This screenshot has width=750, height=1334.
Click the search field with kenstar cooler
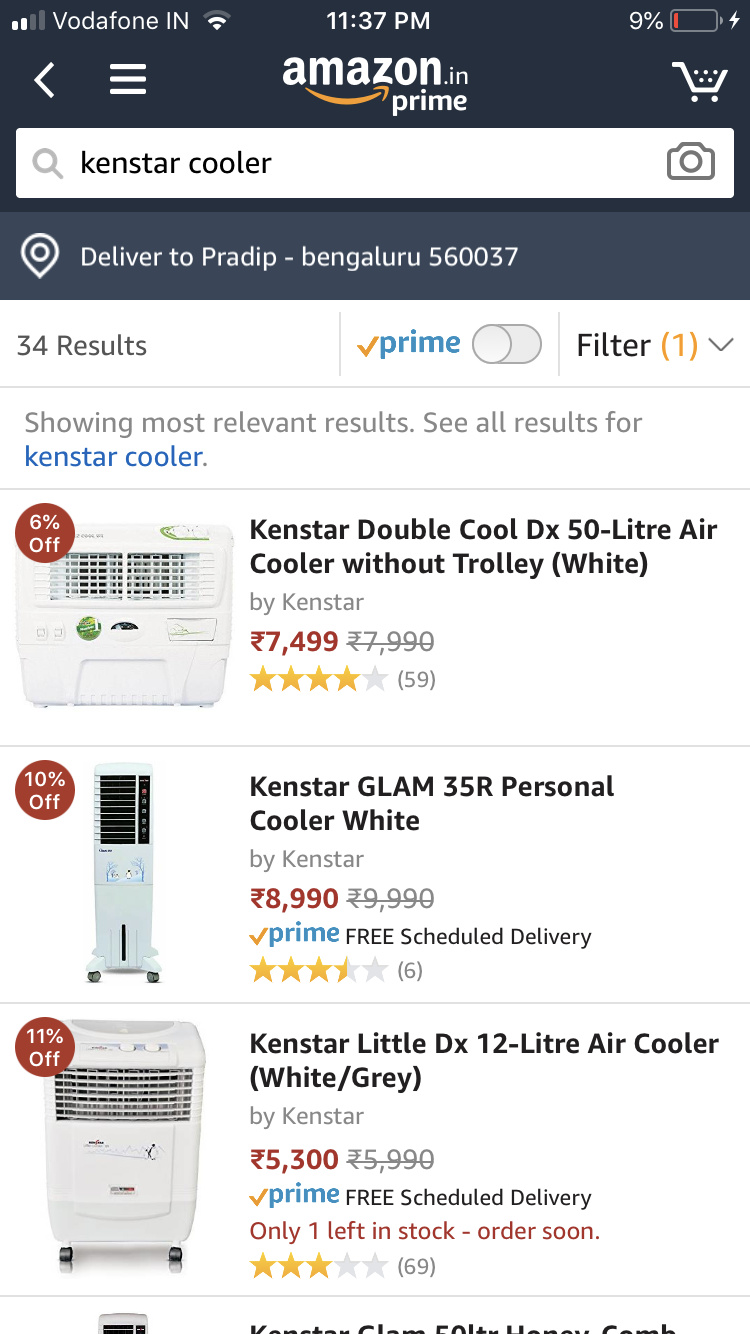360,163
